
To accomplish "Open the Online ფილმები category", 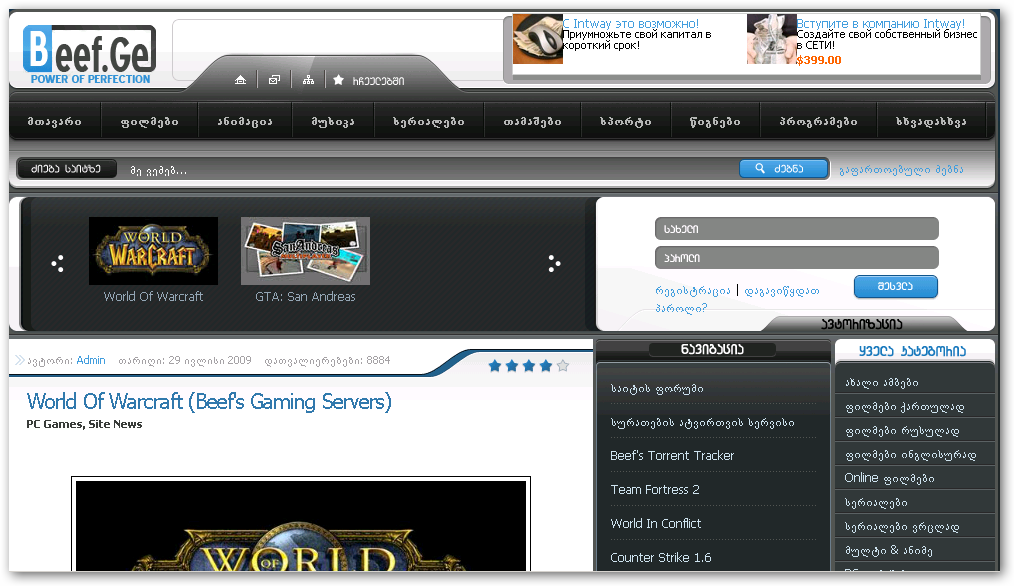I will tap(889, 478).
